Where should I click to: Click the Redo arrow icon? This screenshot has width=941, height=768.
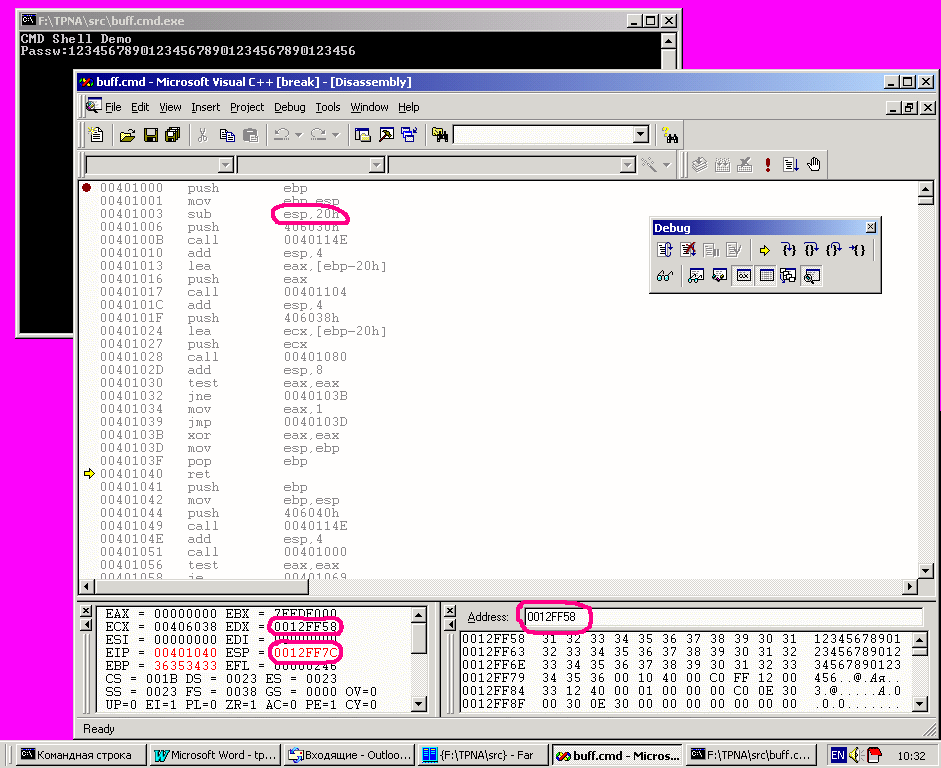click(x=318, y=135)
